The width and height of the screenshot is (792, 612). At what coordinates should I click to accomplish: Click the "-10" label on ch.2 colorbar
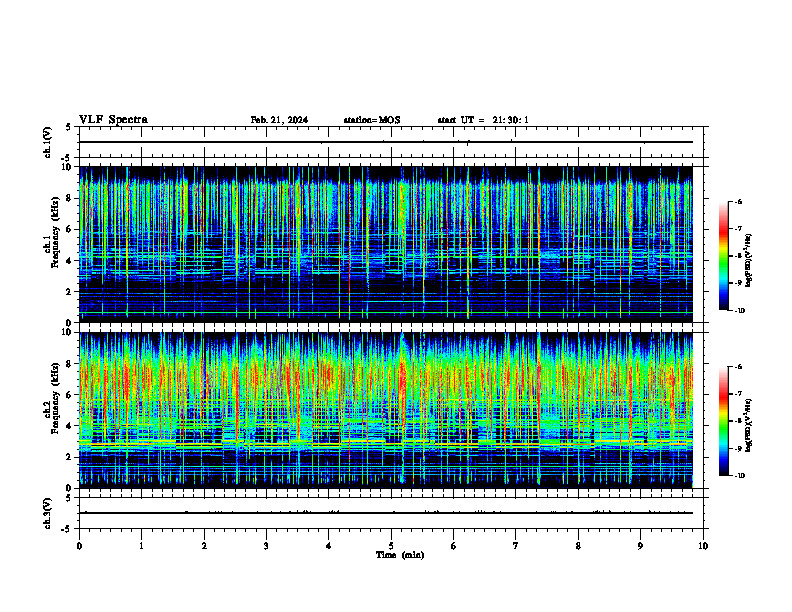[740, 476]
